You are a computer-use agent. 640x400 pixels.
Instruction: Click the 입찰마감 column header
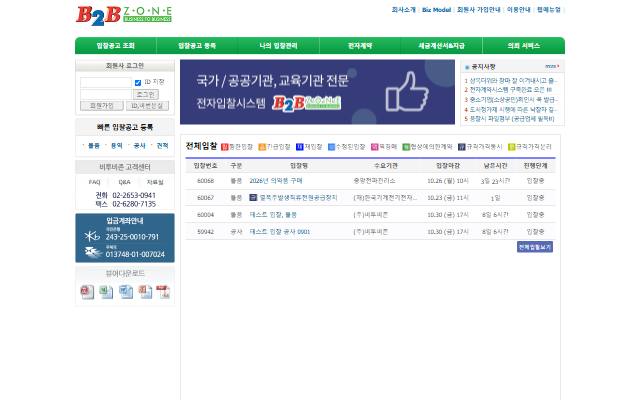pos(448,166)
